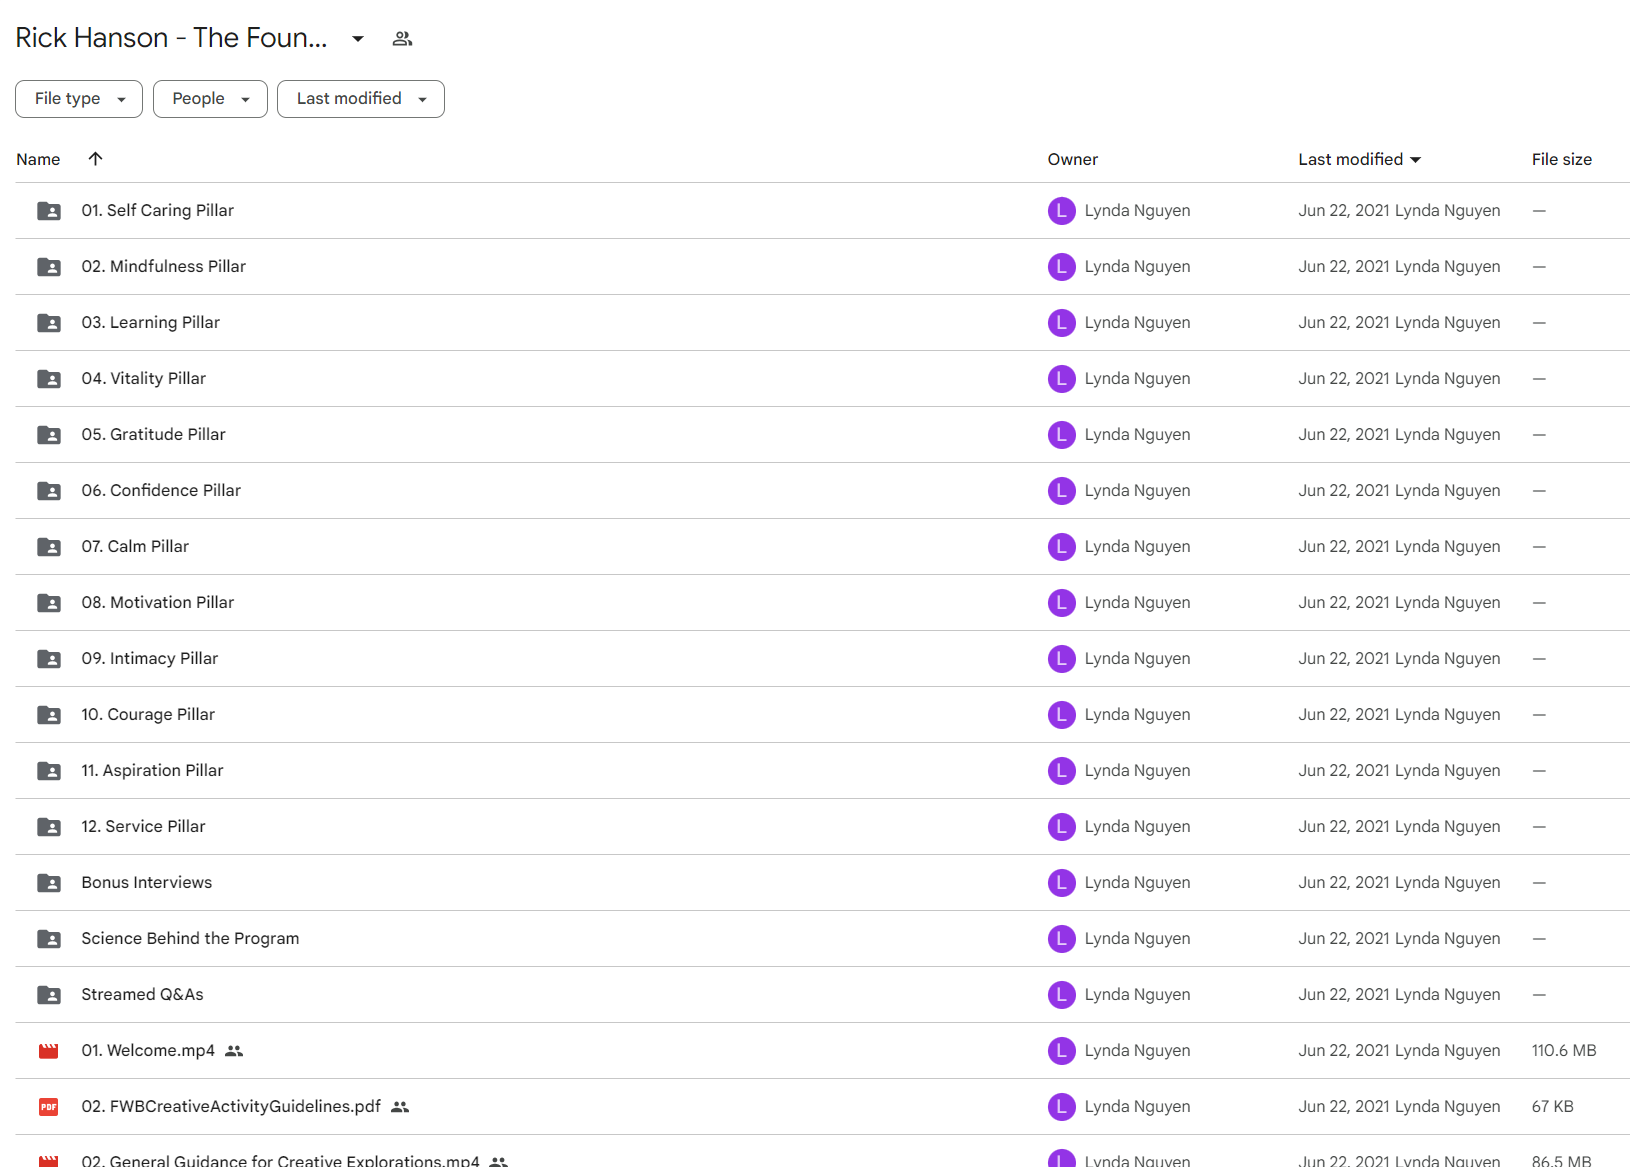Open the folder title dropdown arrow
Screen dimensions: 1630x1167
(357, 39)
